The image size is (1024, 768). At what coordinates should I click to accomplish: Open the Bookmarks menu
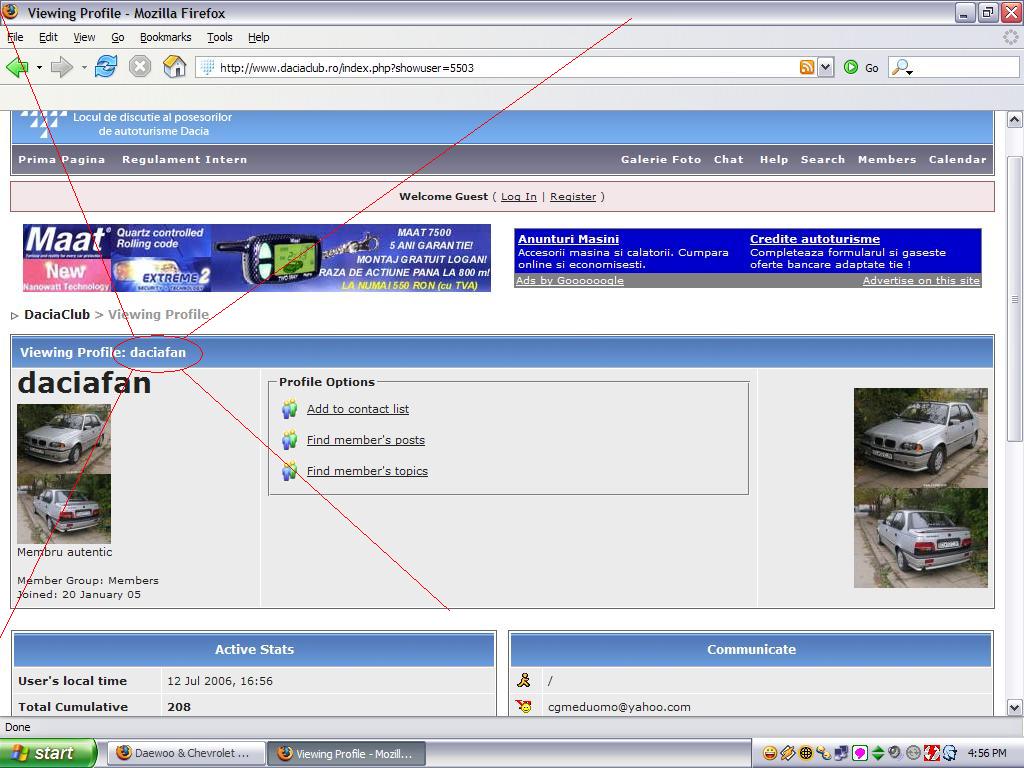166,37
